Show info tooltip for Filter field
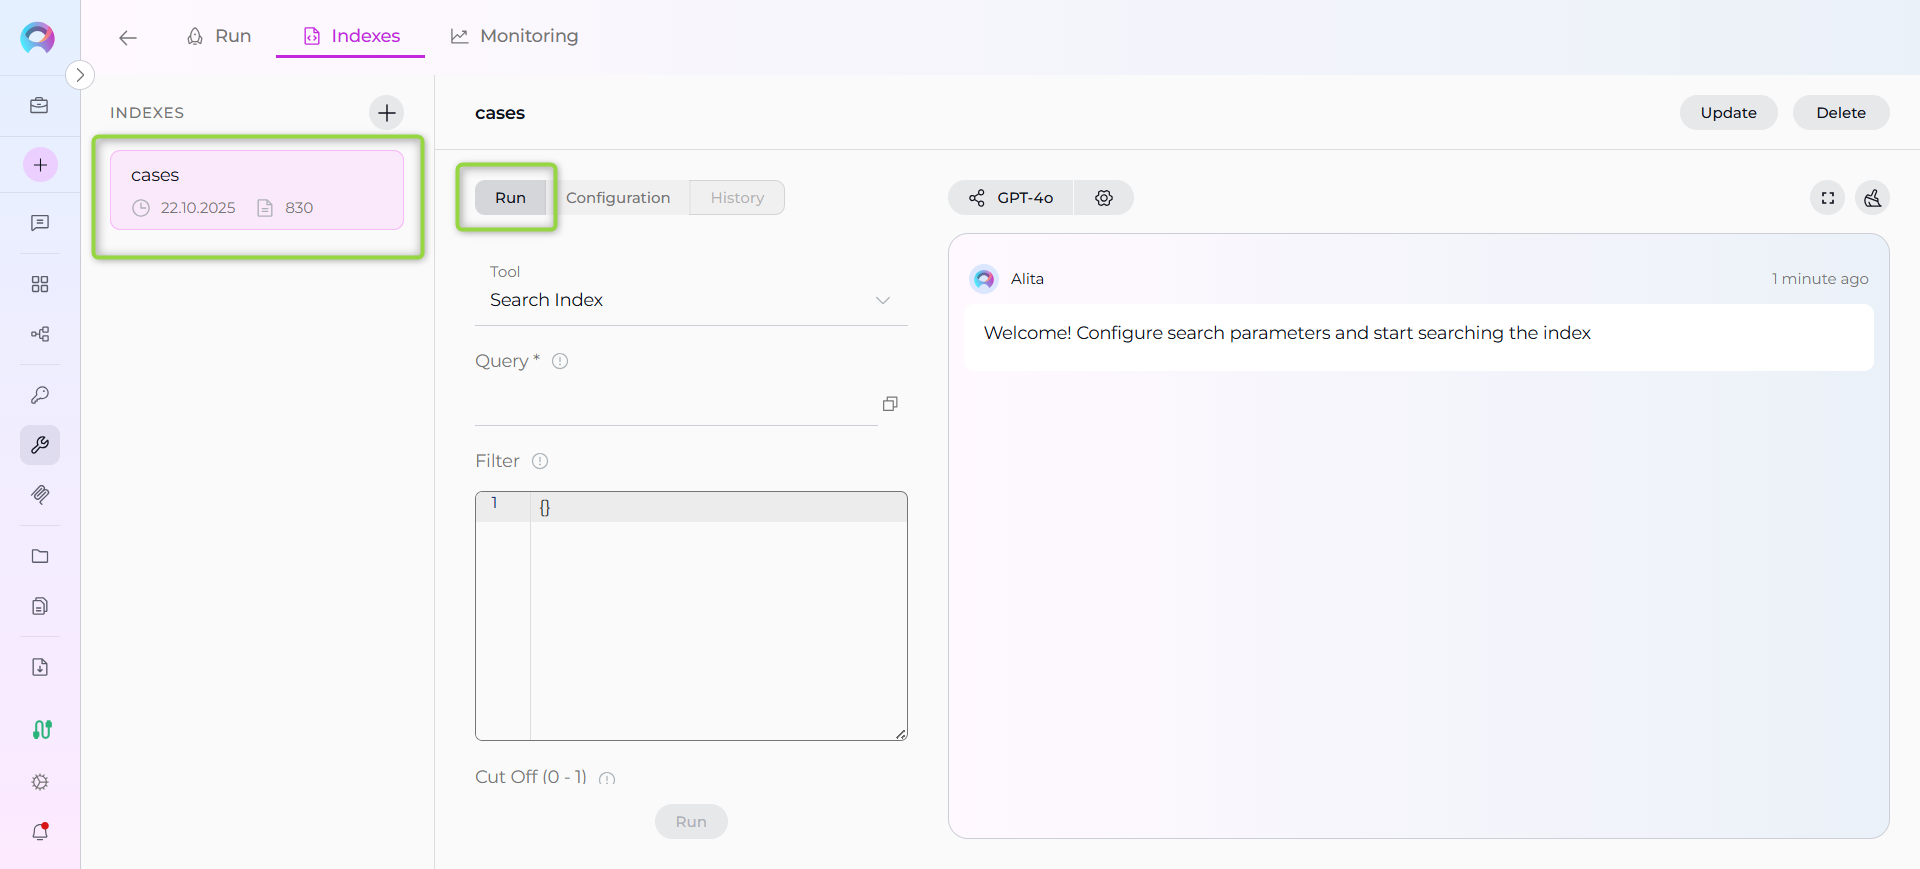 (x=540, y=461)
